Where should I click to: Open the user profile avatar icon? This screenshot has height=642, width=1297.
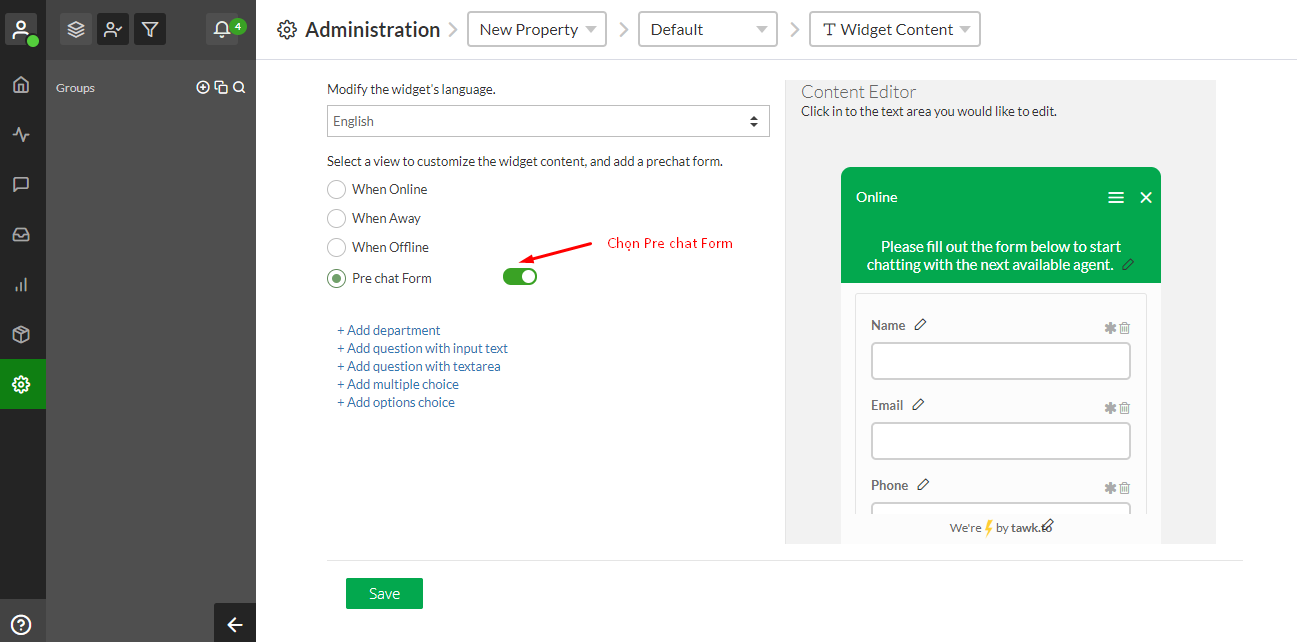(21, 29)
